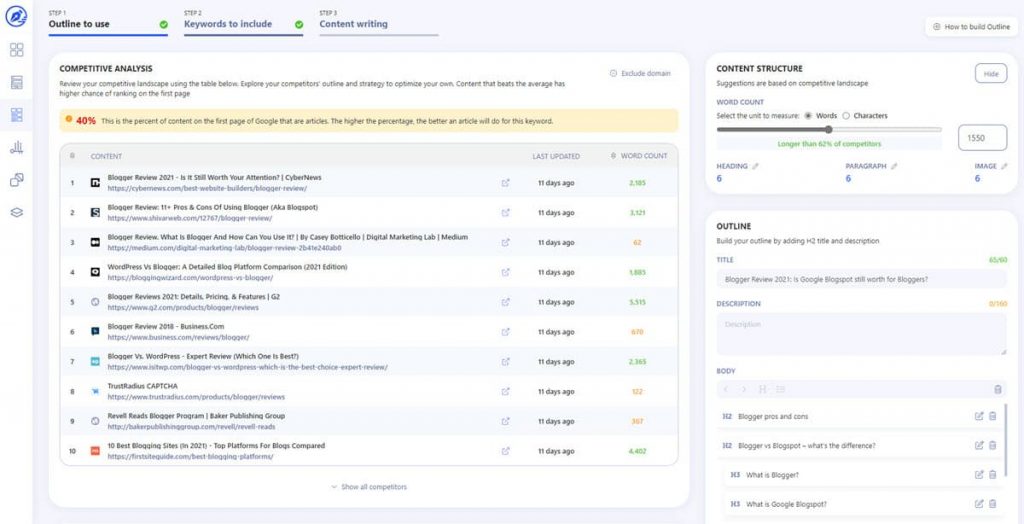The height and width of the screenshot is (524, 1024).
Task: Click the CONTENT column sort icon
Action: click(72, 156)
